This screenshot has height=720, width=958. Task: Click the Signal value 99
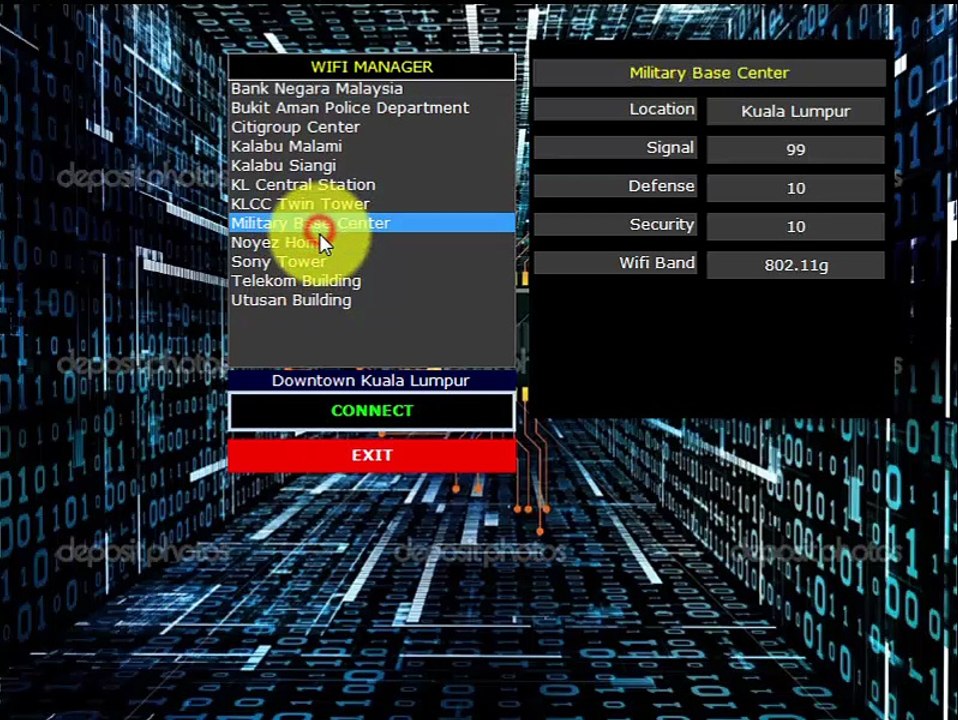tap(795, 150)
